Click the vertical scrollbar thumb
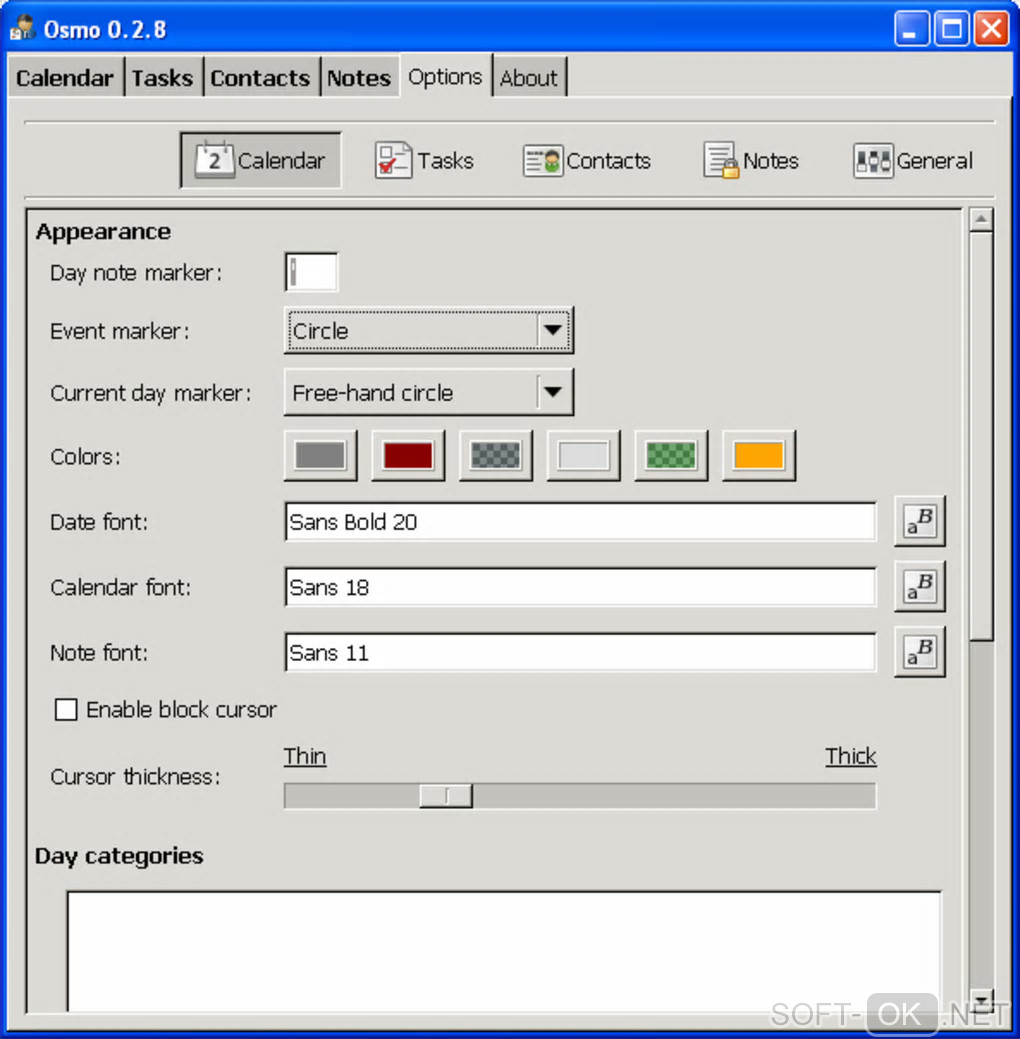This screenshot has height=1039, width=1020. [x=981, y=435]
